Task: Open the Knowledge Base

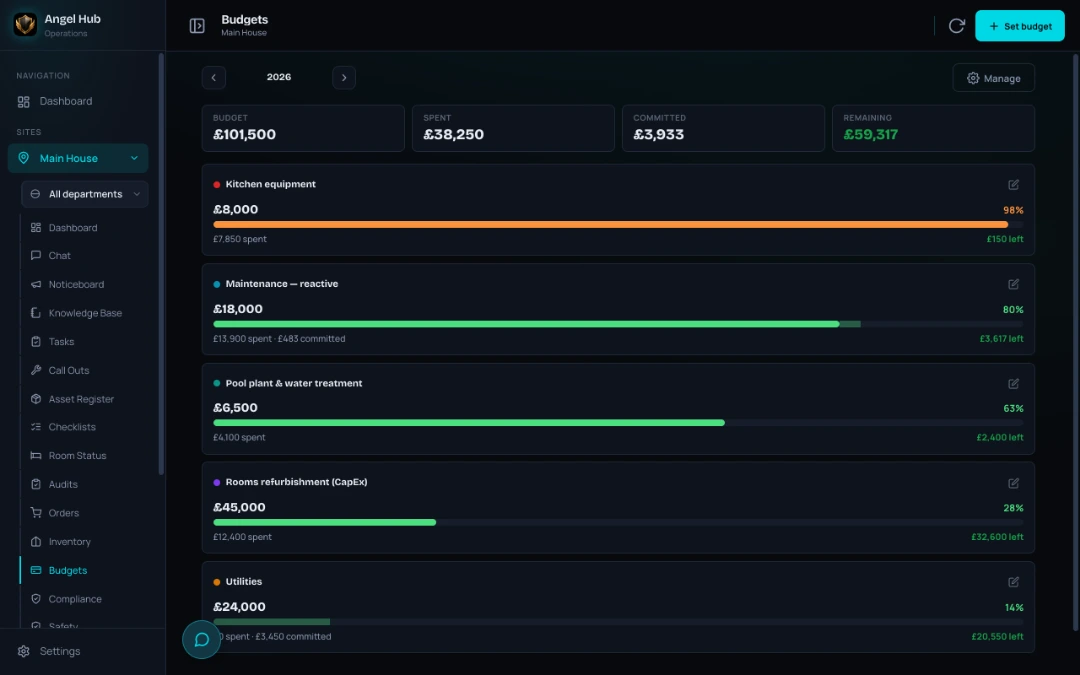Action: 85,313
